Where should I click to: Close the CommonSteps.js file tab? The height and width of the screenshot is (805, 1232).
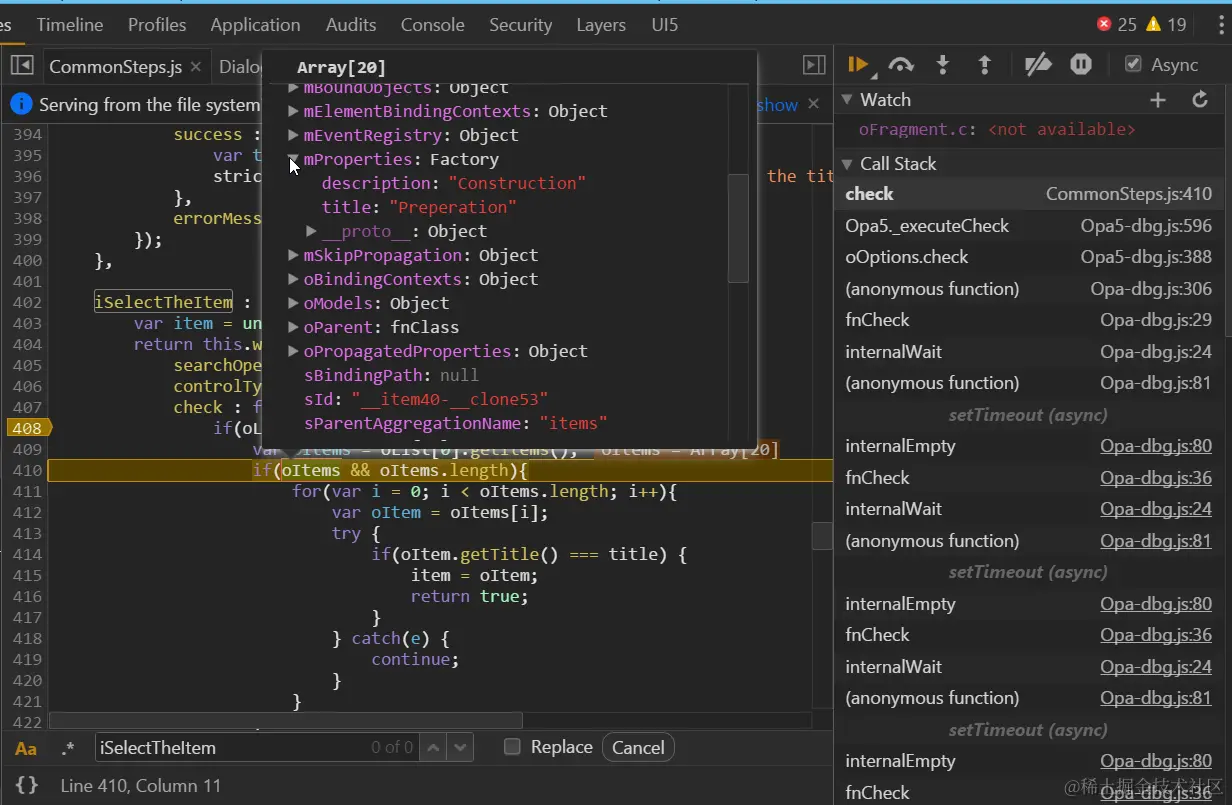[195, 67]
